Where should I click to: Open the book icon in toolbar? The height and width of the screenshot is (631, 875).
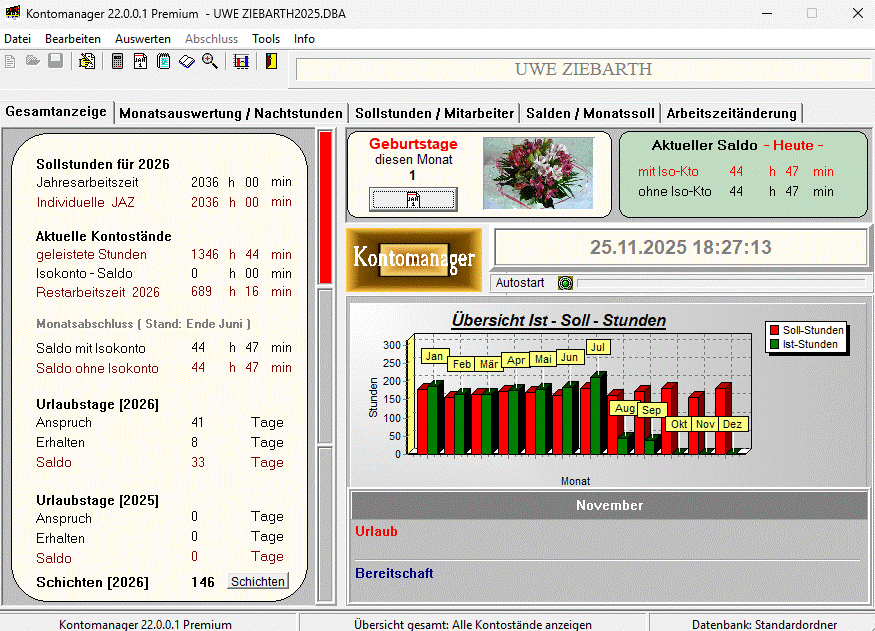click(x=187, y=62)
